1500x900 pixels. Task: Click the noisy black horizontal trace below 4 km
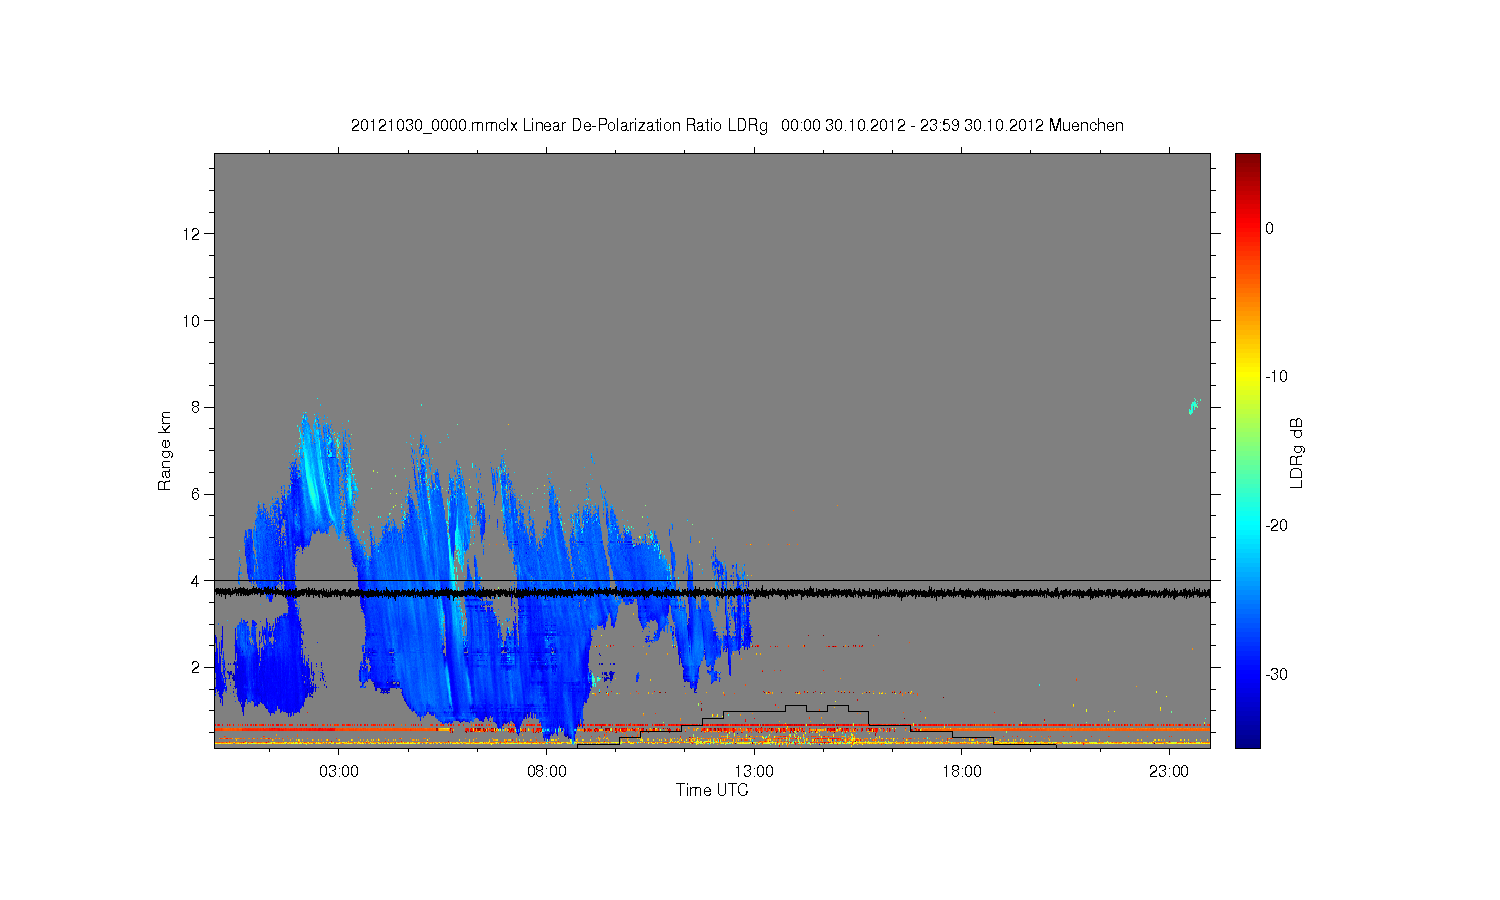pos(712,593)
